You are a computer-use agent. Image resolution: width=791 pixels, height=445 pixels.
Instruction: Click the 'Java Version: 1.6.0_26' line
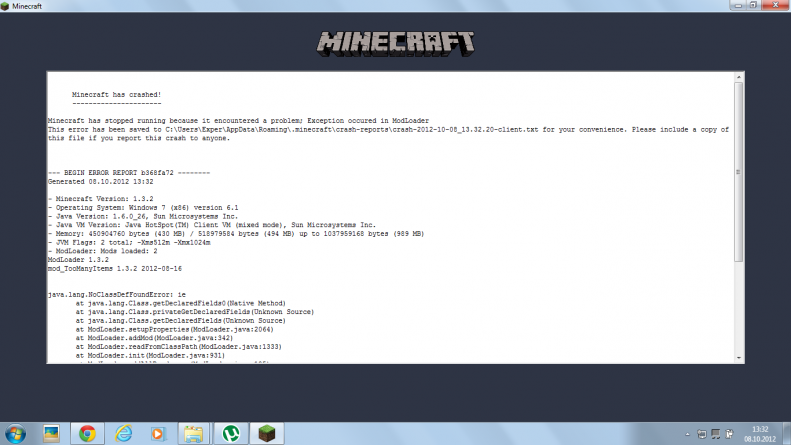tap(143, 216)
